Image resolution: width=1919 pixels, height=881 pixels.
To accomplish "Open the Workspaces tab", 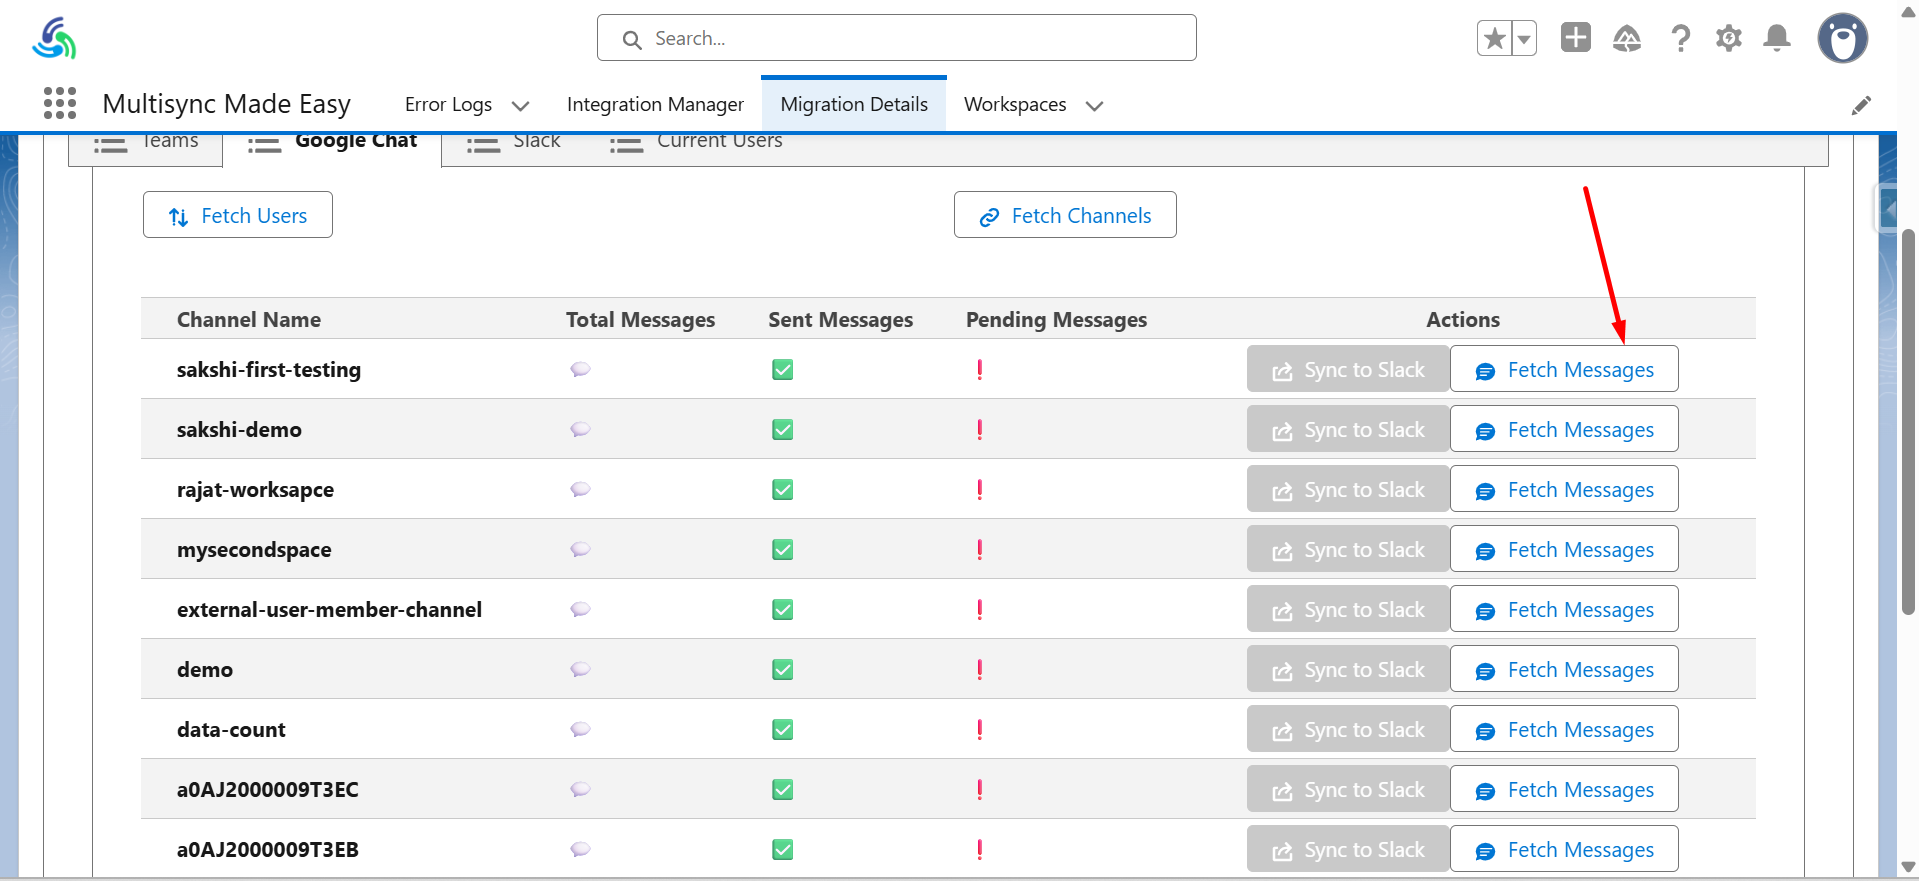I will tap(1015, 104).
